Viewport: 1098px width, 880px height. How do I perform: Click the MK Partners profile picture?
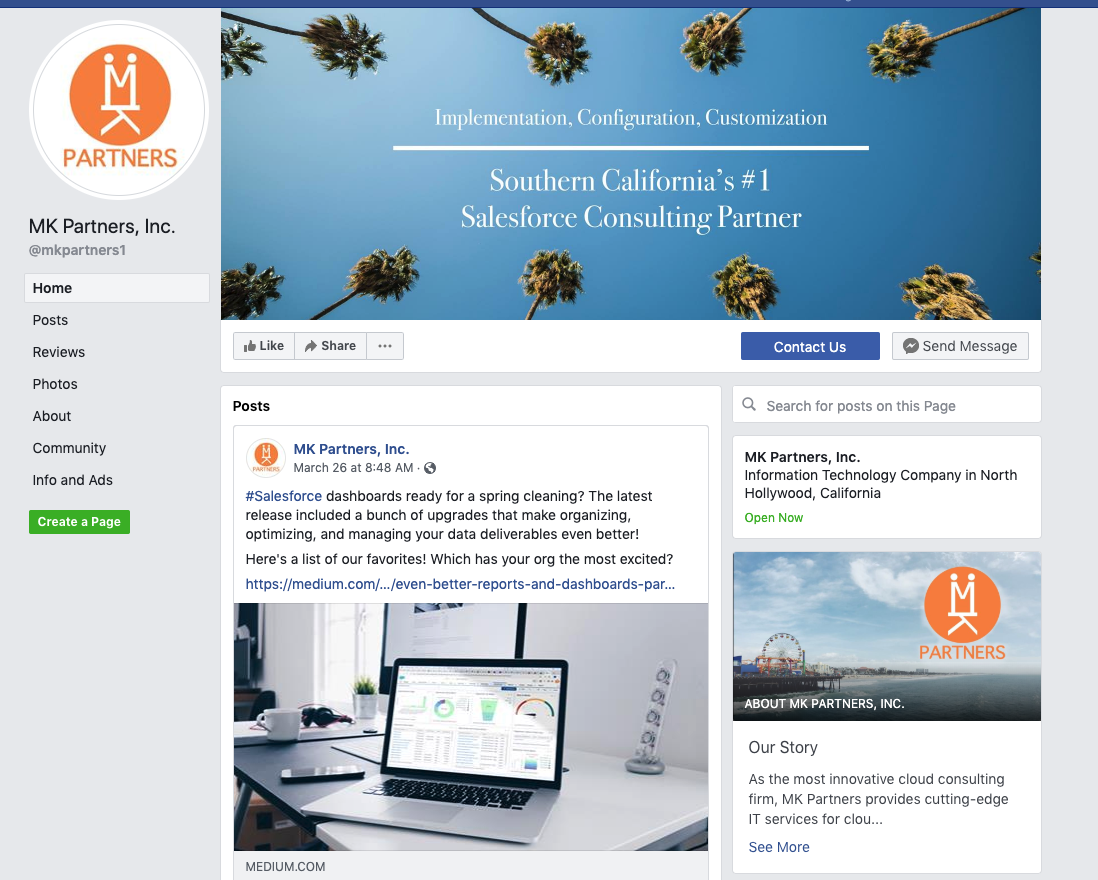coord(119,110)
